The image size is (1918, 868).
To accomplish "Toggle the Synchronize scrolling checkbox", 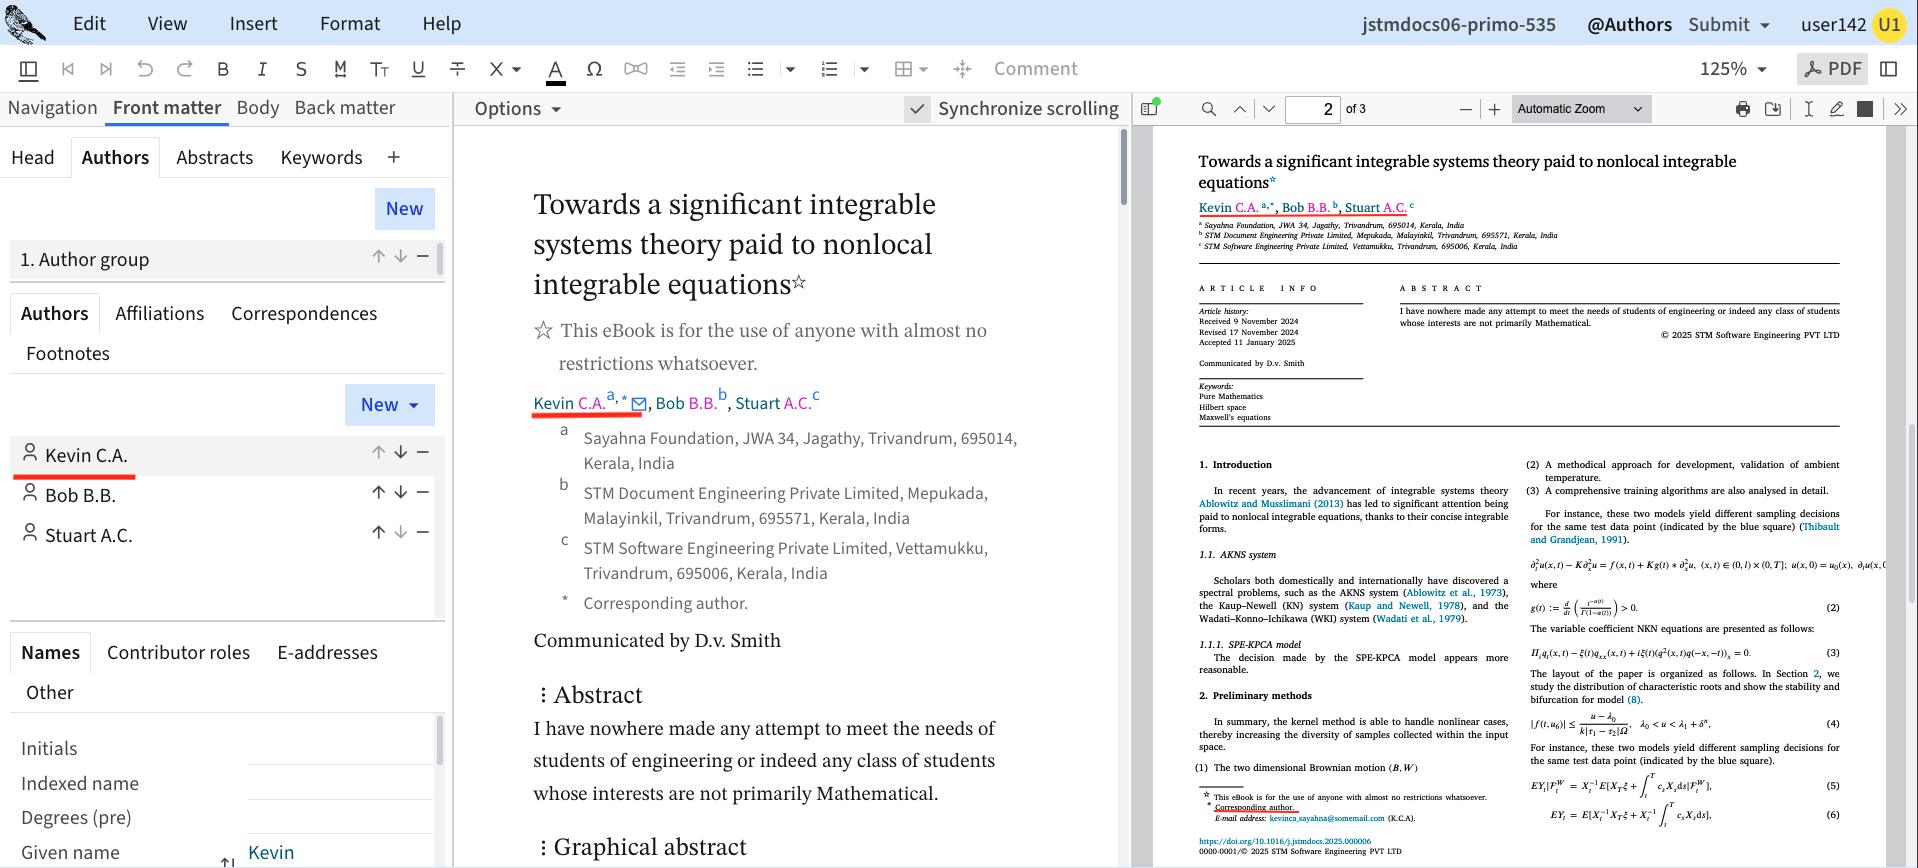I will [x=916, y=109].
